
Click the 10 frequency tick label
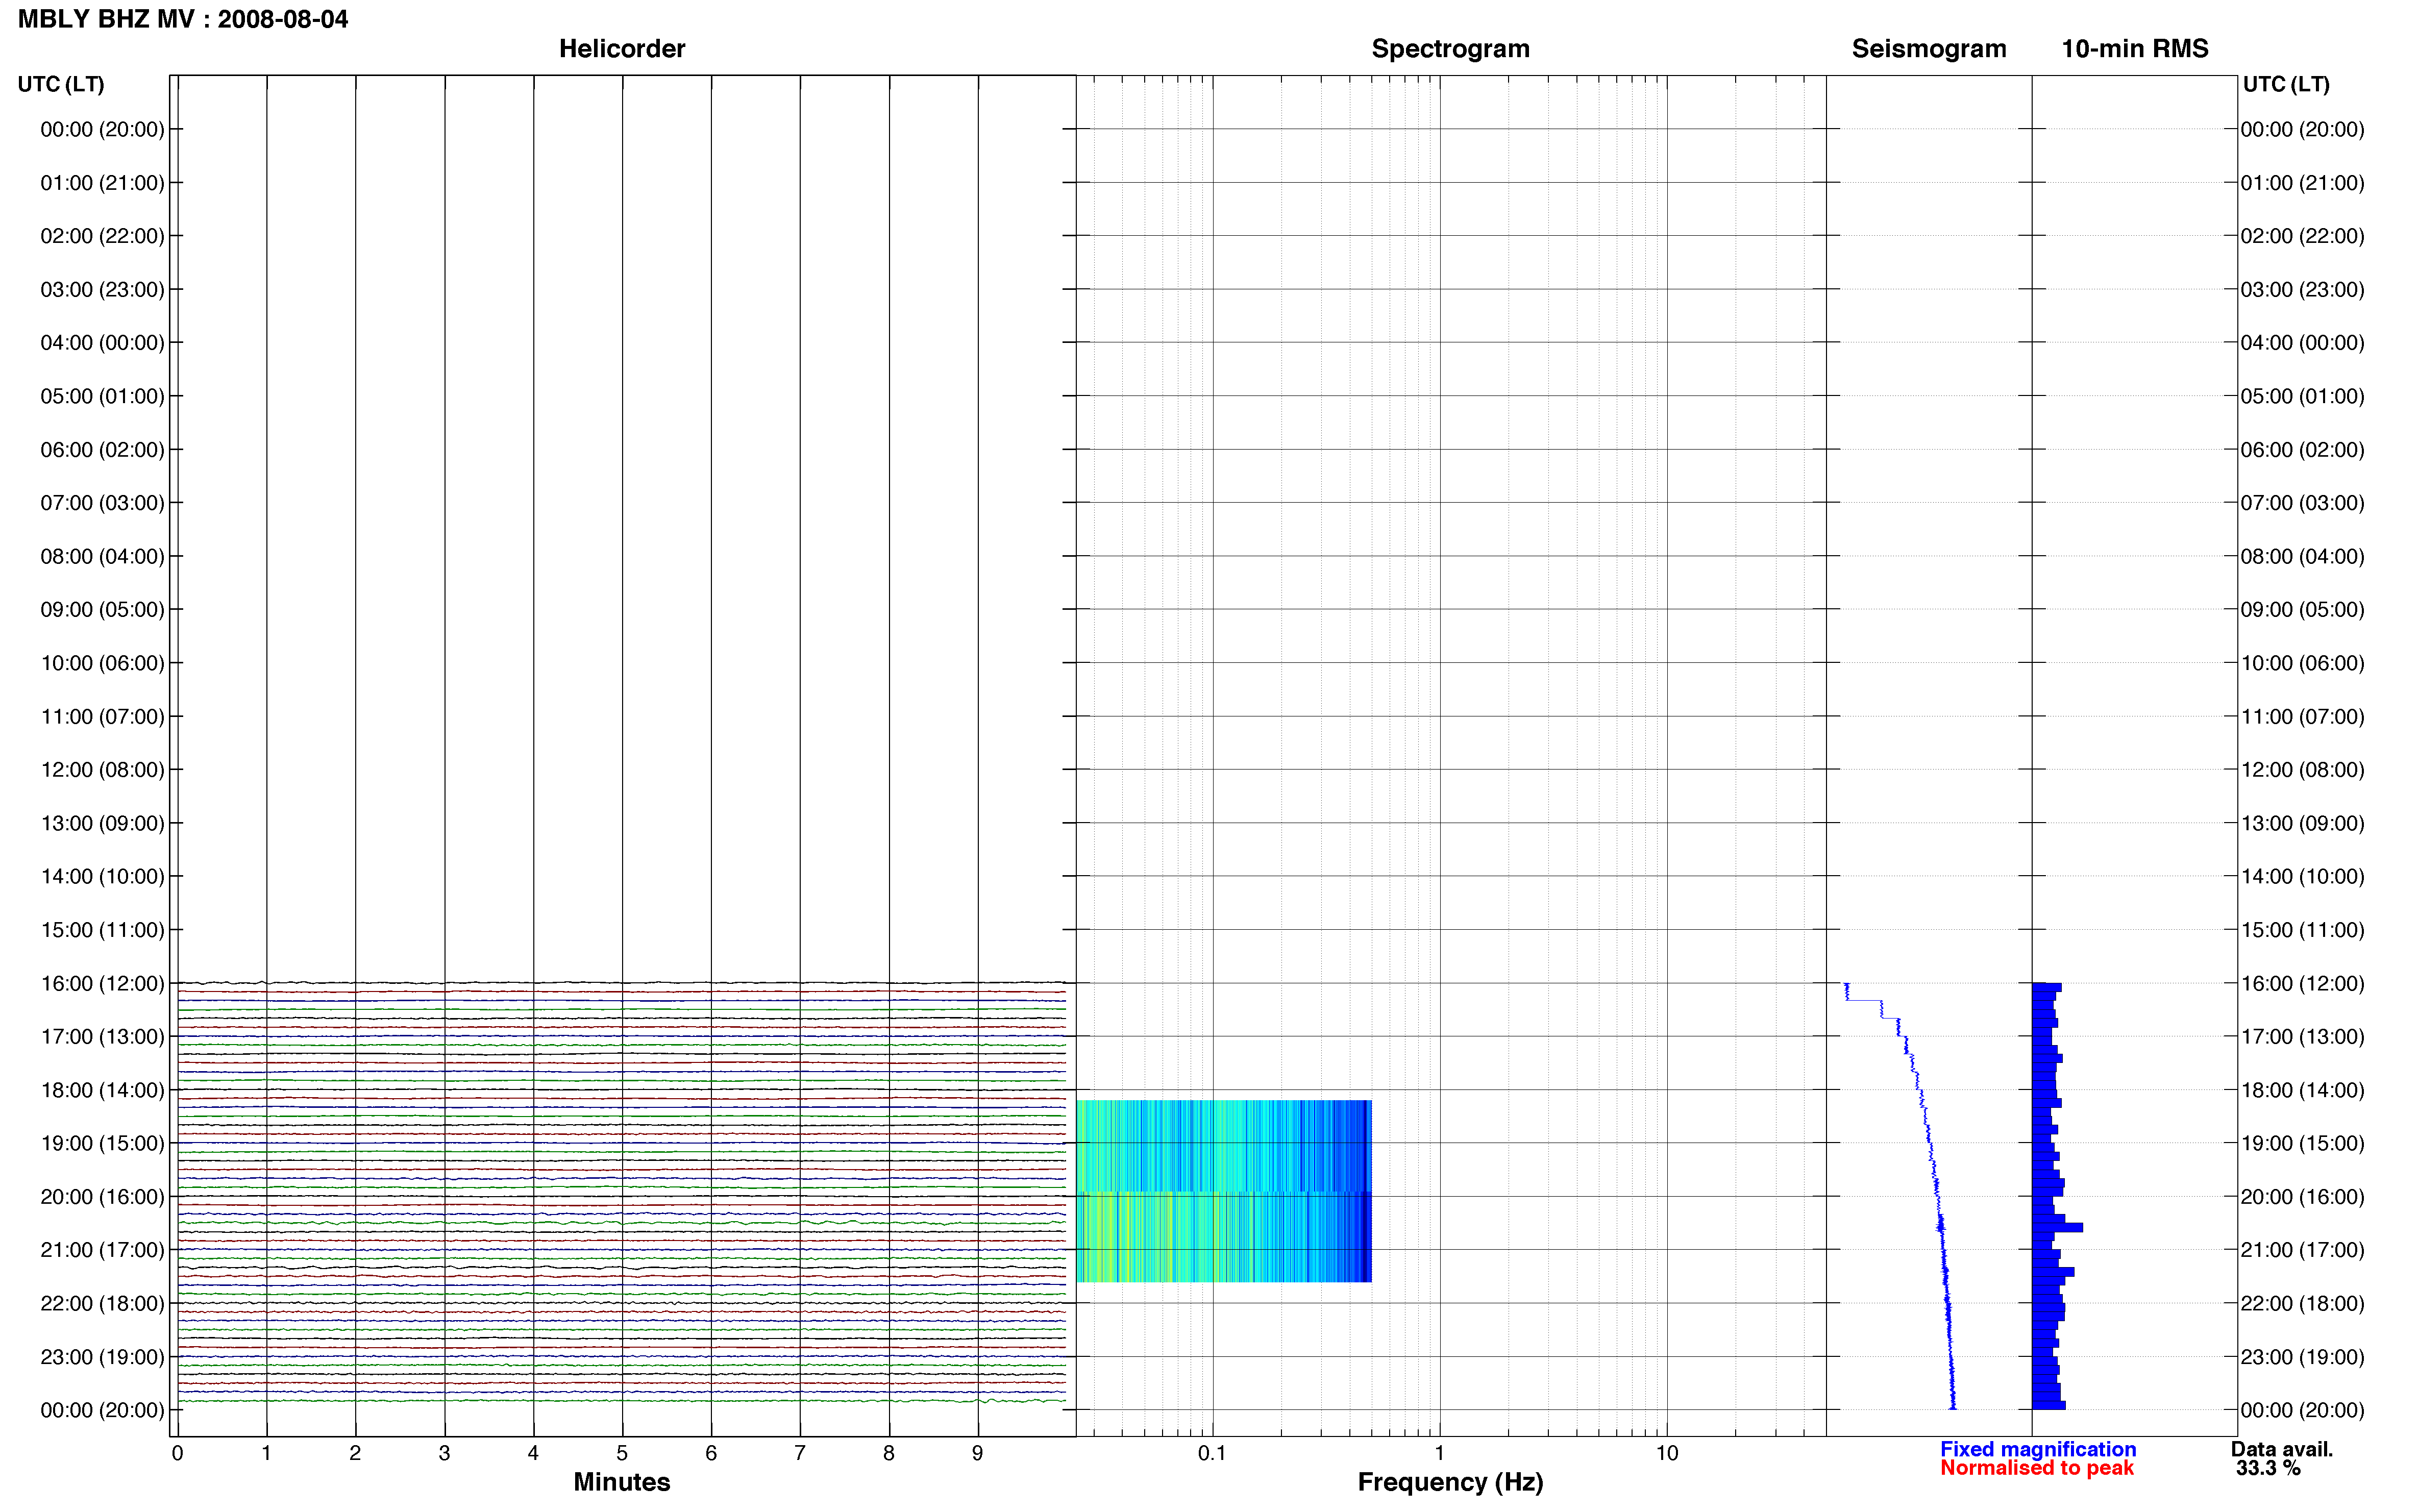[x=1666, y=1454]
